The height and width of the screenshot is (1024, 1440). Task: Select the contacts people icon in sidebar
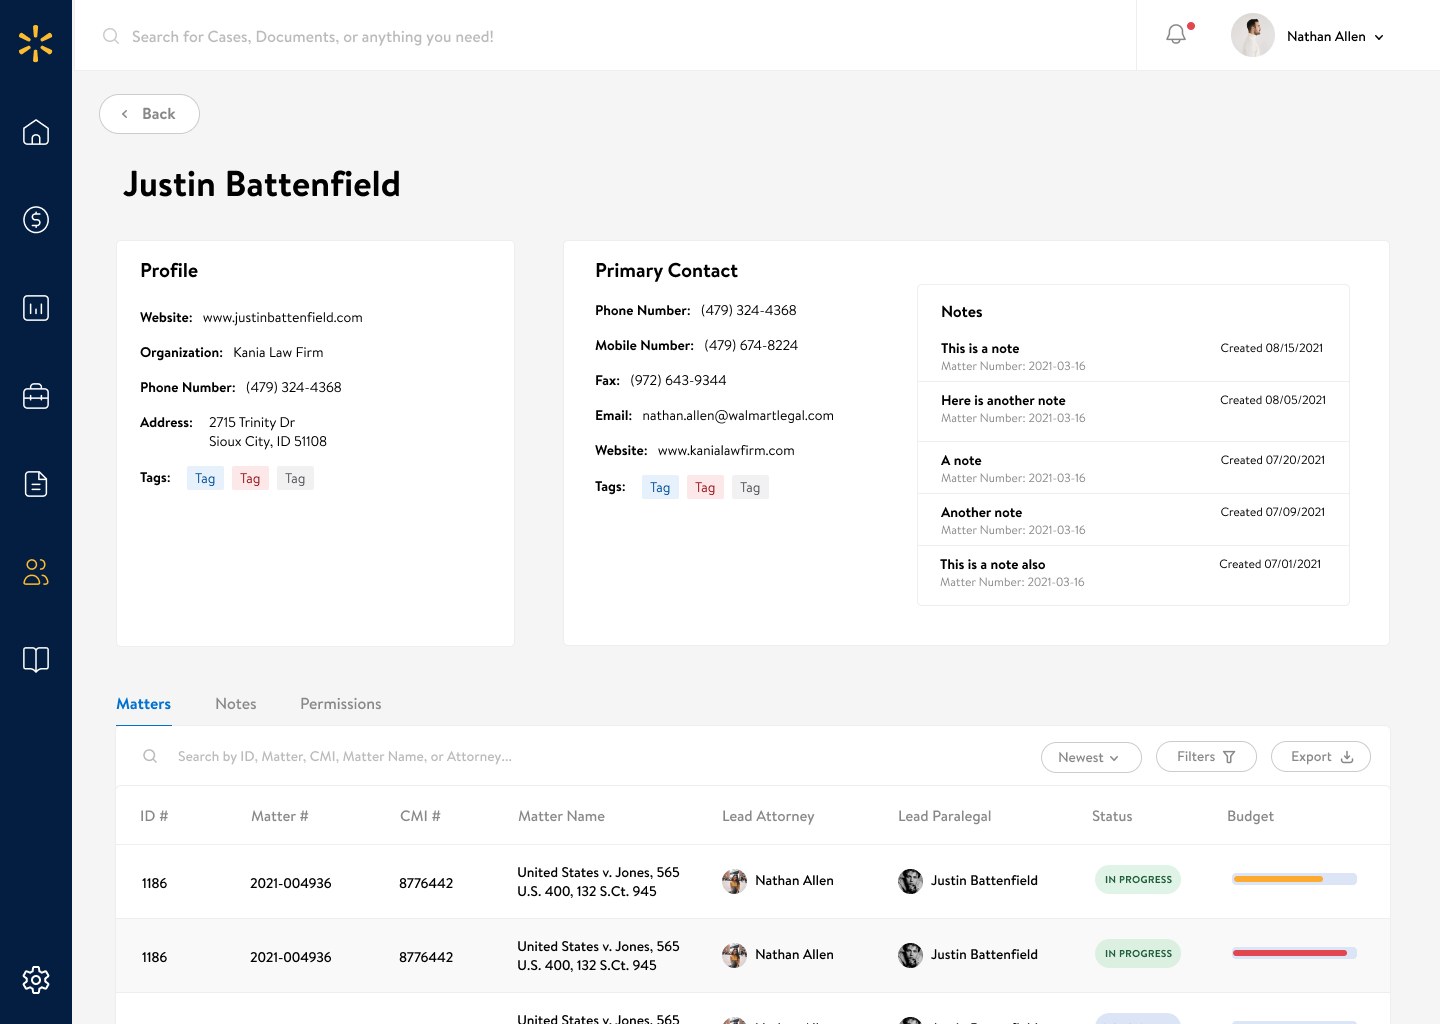pyautogui.click(x=36, y=572)
